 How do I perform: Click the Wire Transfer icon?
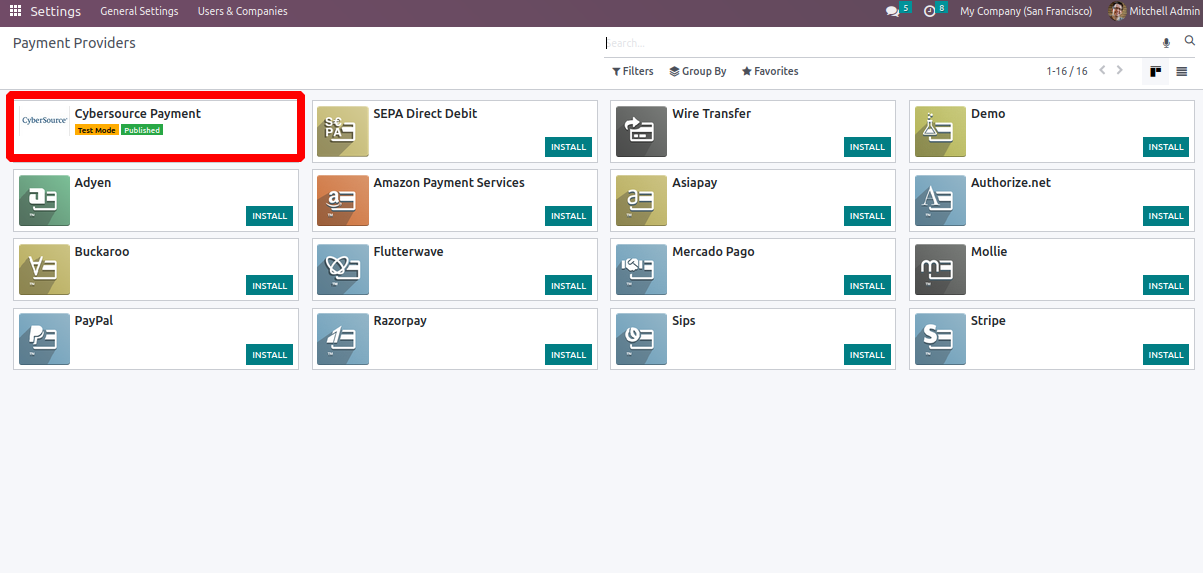(642, 132)
